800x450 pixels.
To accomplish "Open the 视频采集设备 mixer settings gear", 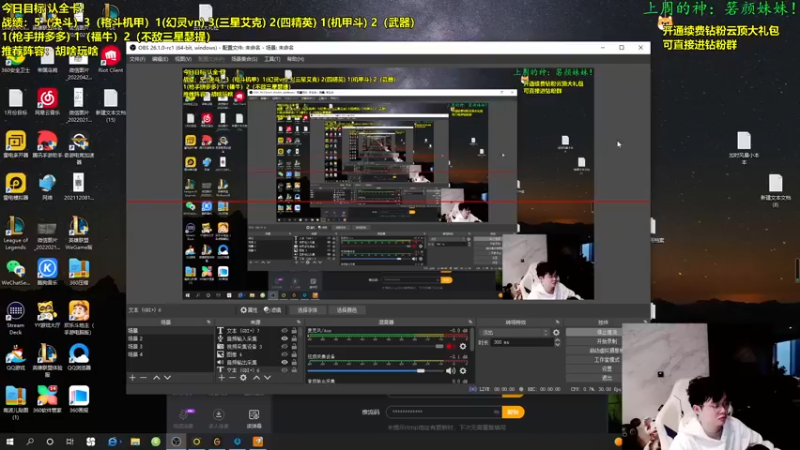I will point(463,371).
